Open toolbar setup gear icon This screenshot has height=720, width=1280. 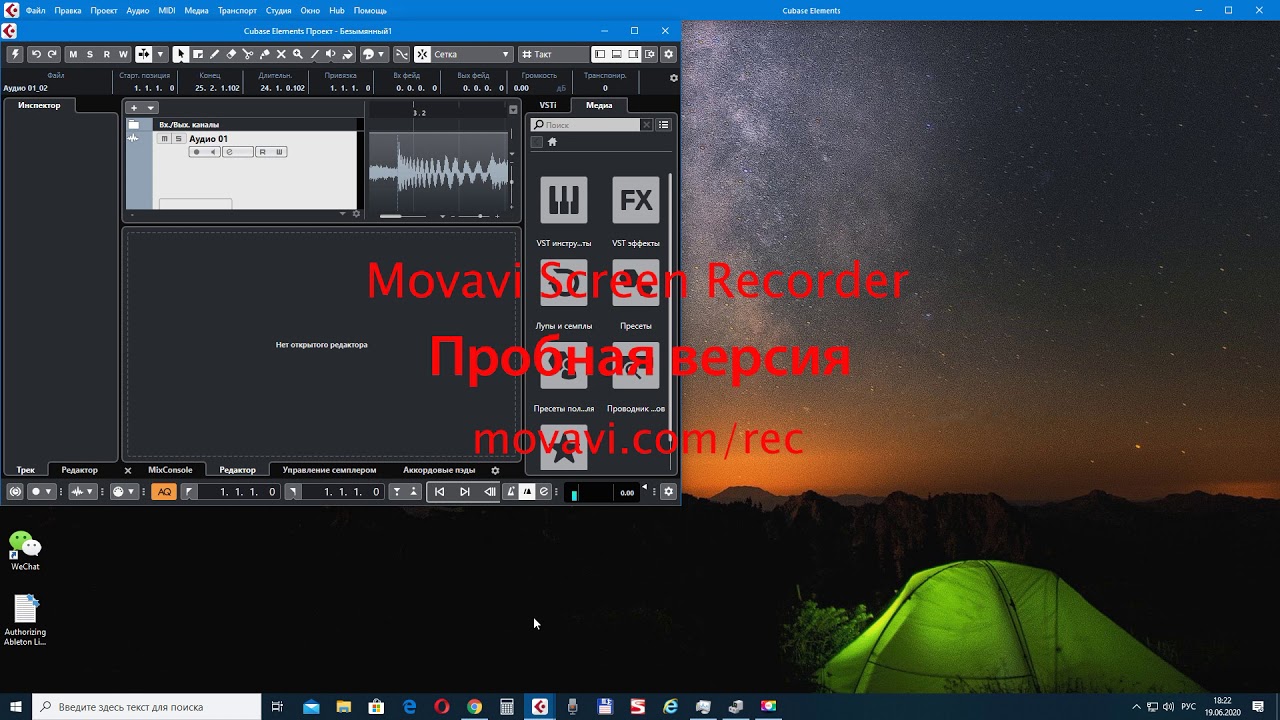pyautogui.click(x=668, y=54)
